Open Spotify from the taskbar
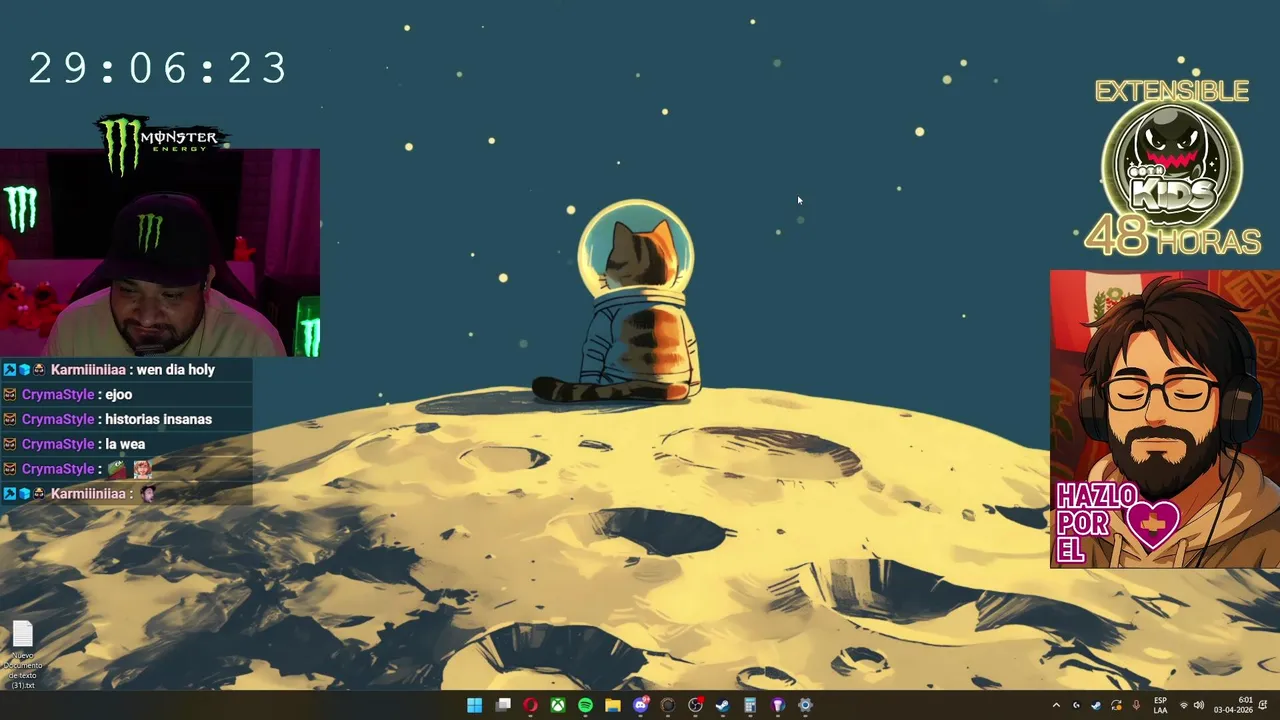 (585, 705)
